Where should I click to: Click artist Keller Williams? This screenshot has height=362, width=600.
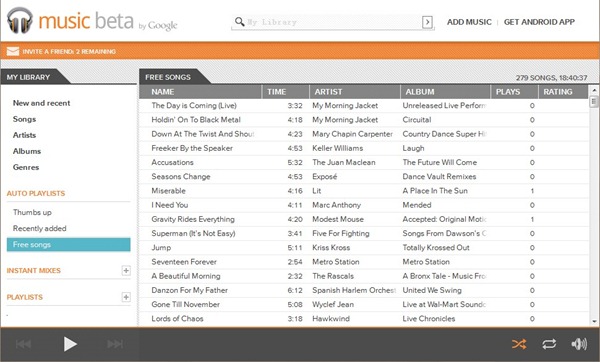(338, 148)
